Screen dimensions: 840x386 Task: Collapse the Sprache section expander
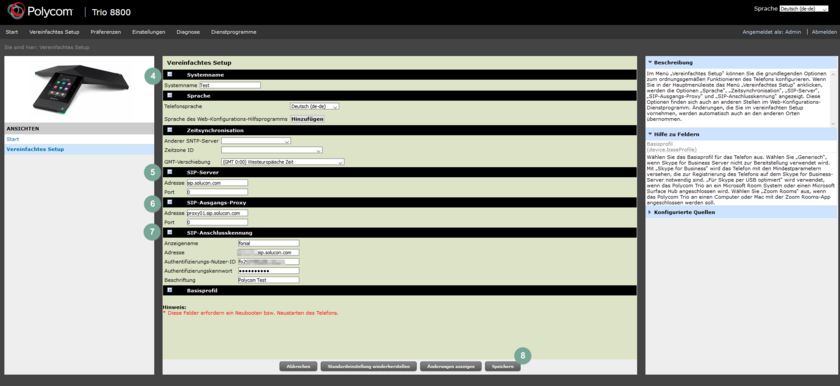[170, 96]
